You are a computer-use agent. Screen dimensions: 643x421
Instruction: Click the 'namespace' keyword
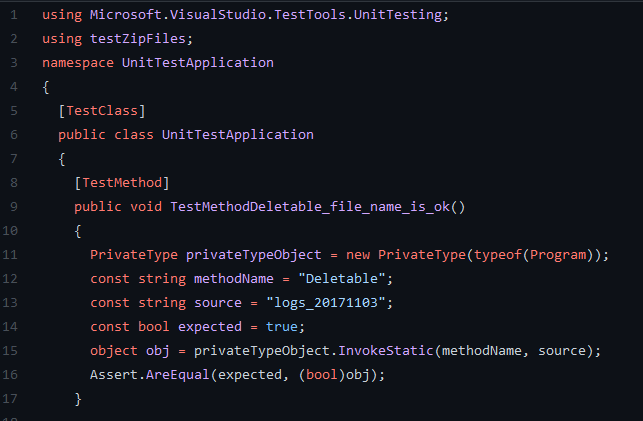point(78,63)
